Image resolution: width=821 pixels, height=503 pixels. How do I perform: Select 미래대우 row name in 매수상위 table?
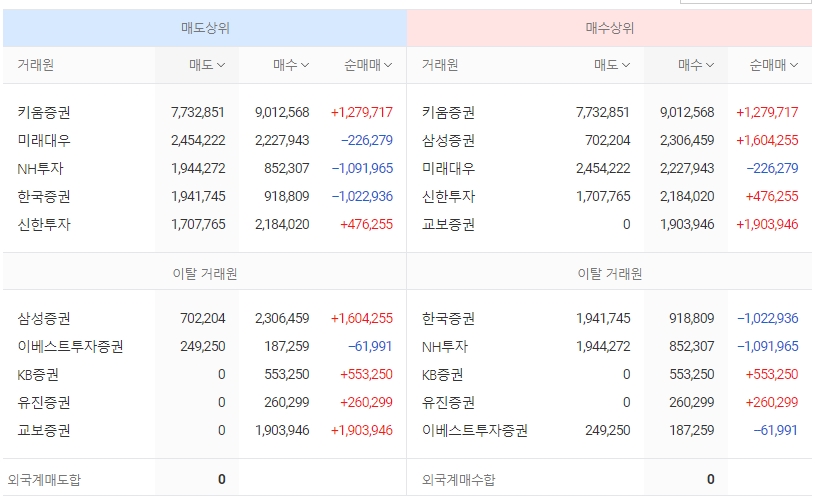click(449, 169)
